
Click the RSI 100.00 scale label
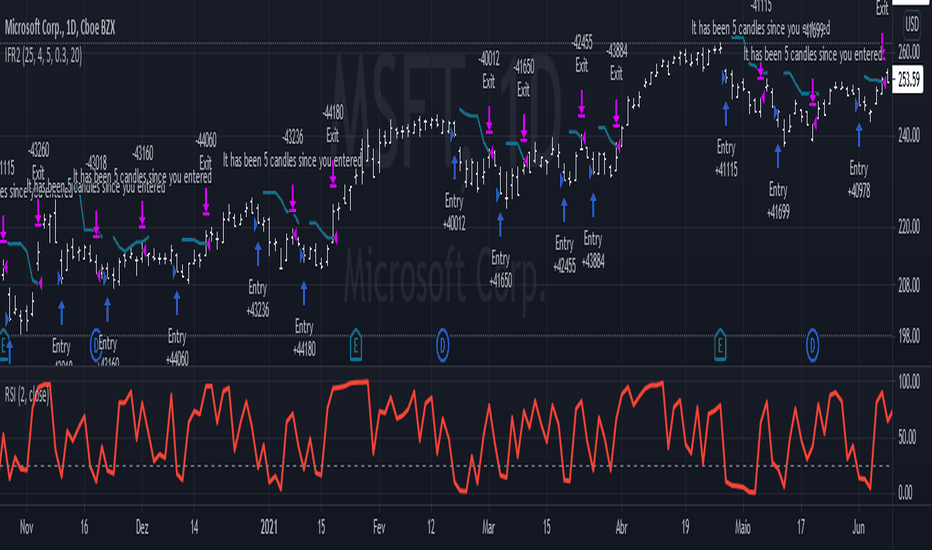pos(909,382)
